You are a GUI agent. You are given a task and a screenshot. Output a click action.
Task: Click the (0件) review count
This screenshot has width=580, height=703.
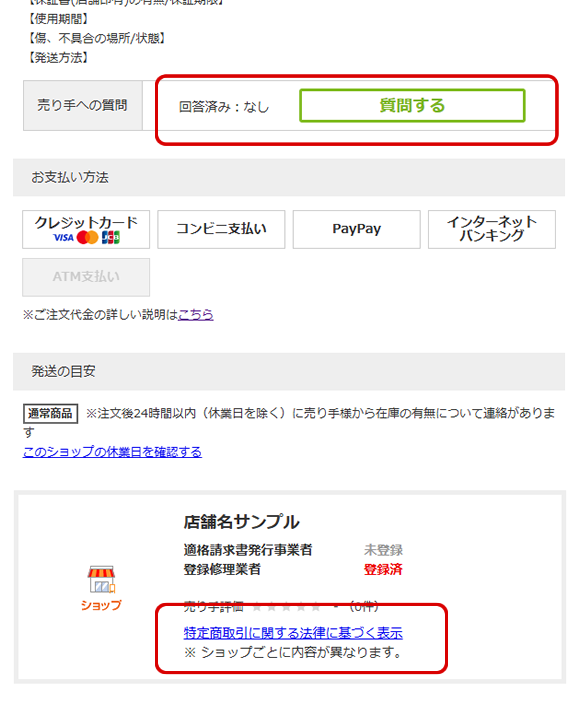pyautogui.click(x=364, y=607)
